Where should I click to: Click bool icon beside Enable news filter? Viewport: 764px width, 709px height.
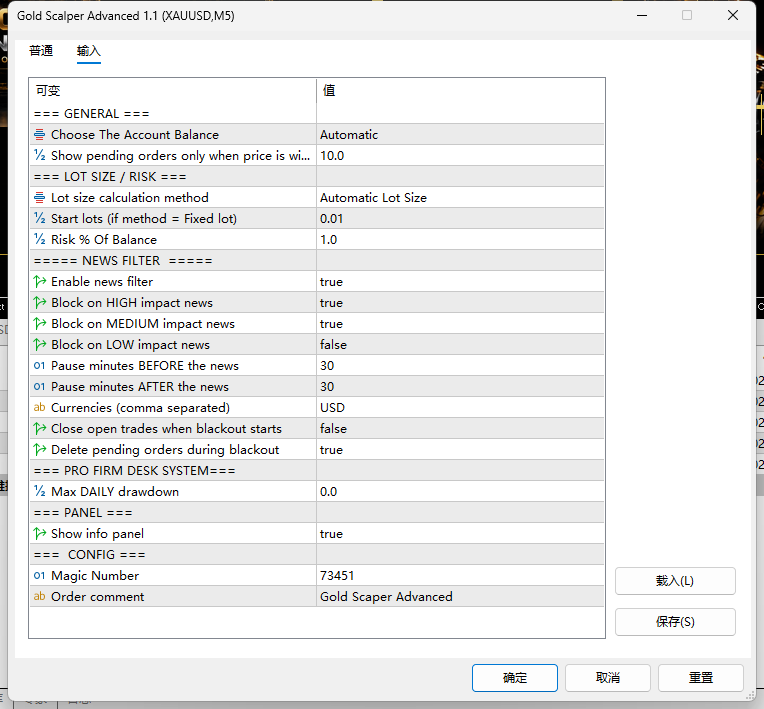point(39,282)
